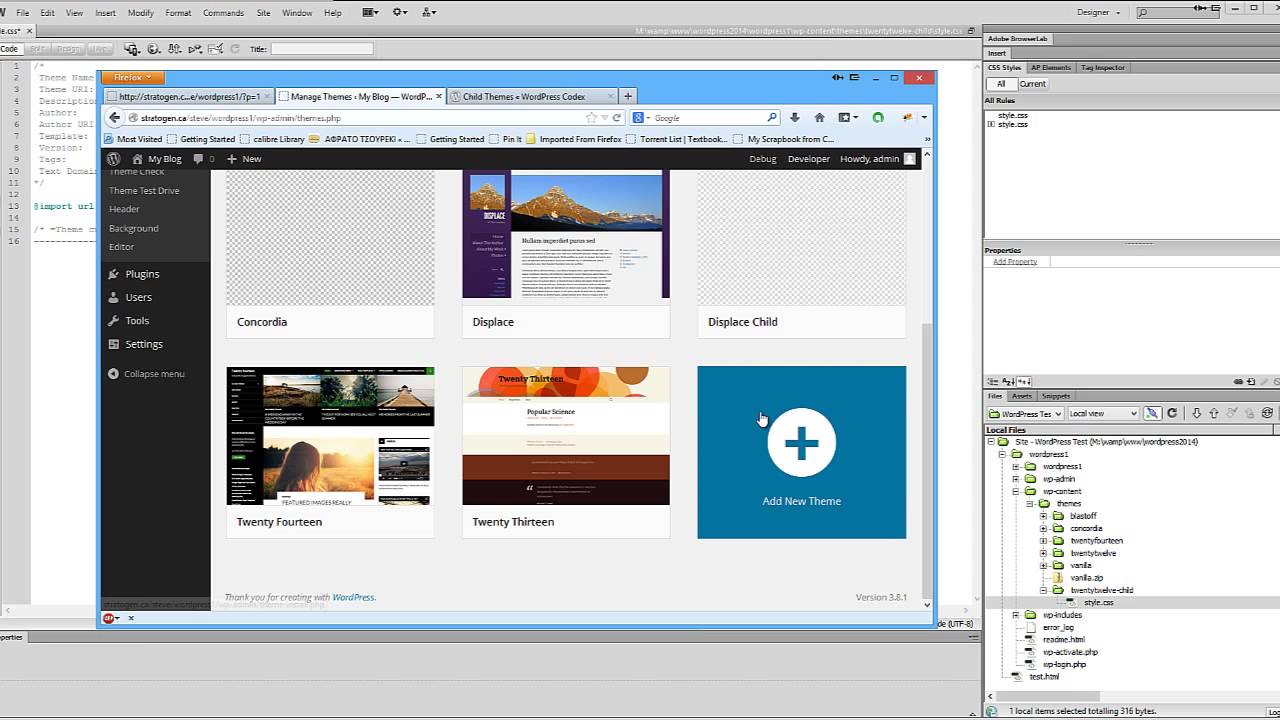
Task: Open the Designer workspace dropdown
Action: [x=1099, y=13]
